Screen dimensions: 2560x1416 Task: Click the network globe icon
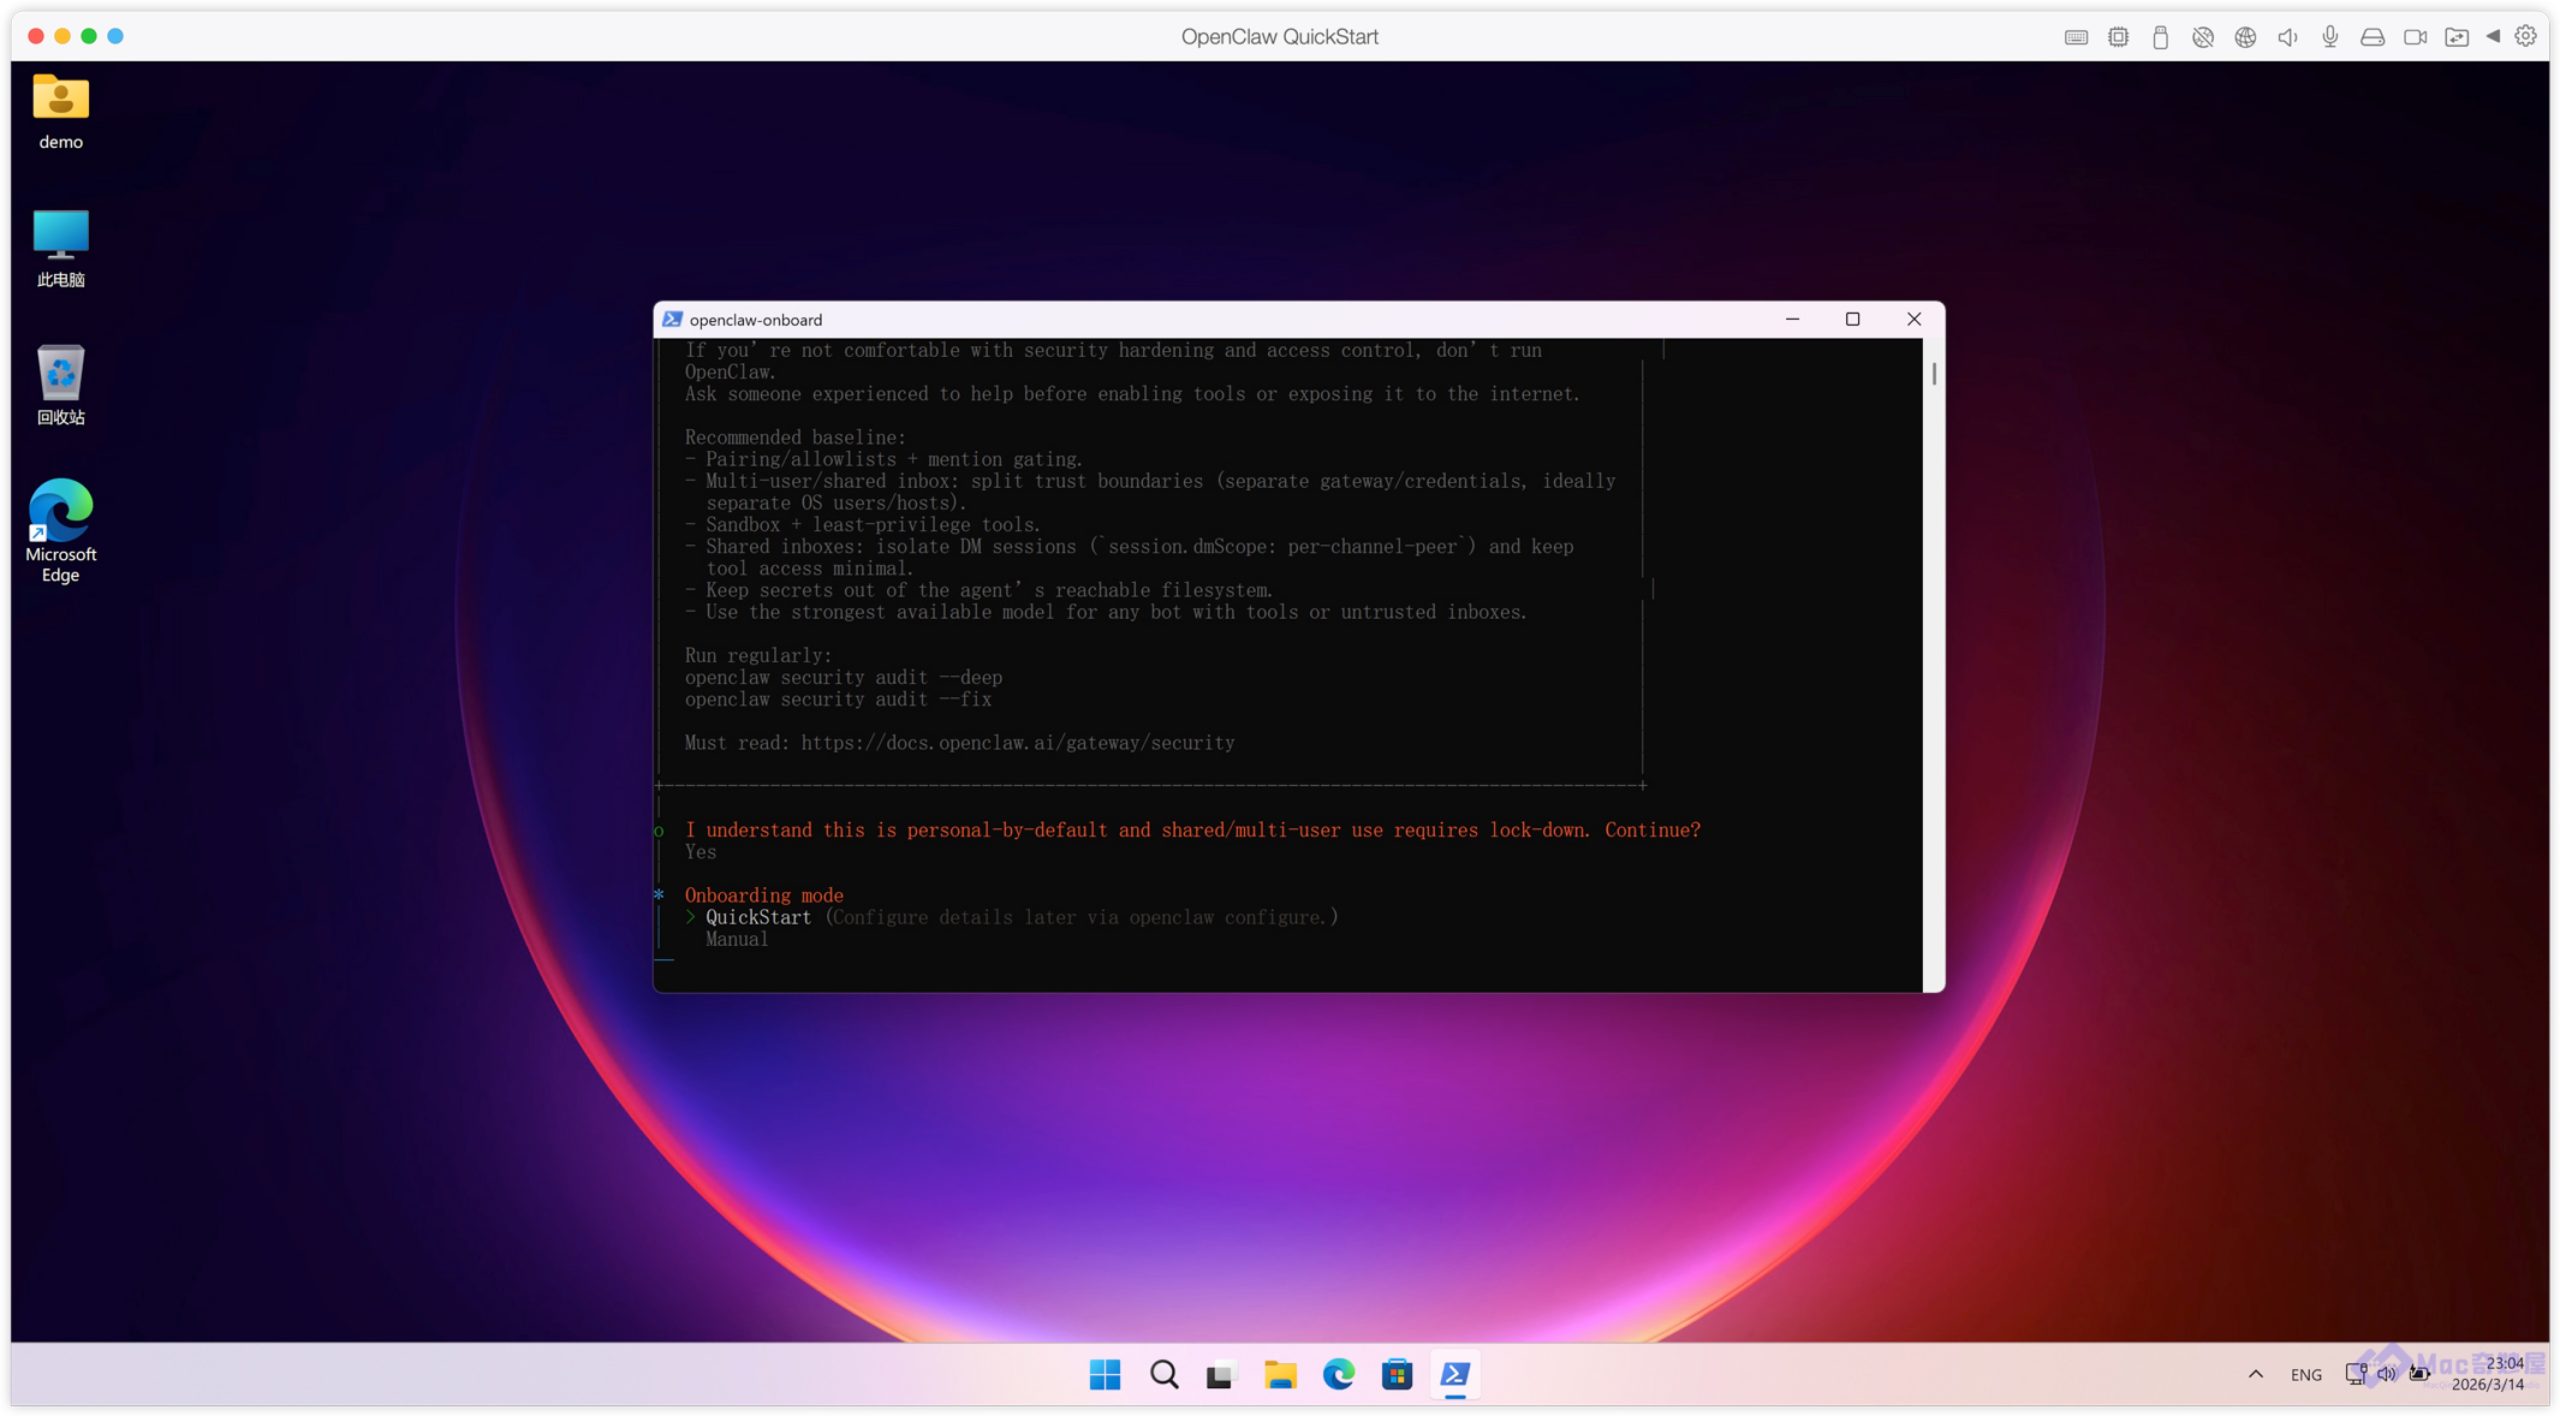pyautogui.click(x=2245, y=37)
